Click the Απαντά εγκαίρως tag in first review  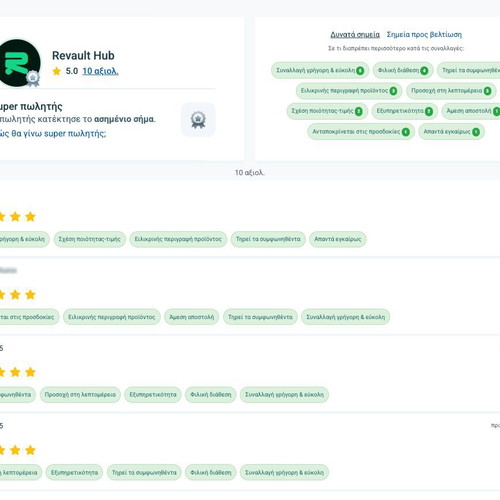pos(338,239)
